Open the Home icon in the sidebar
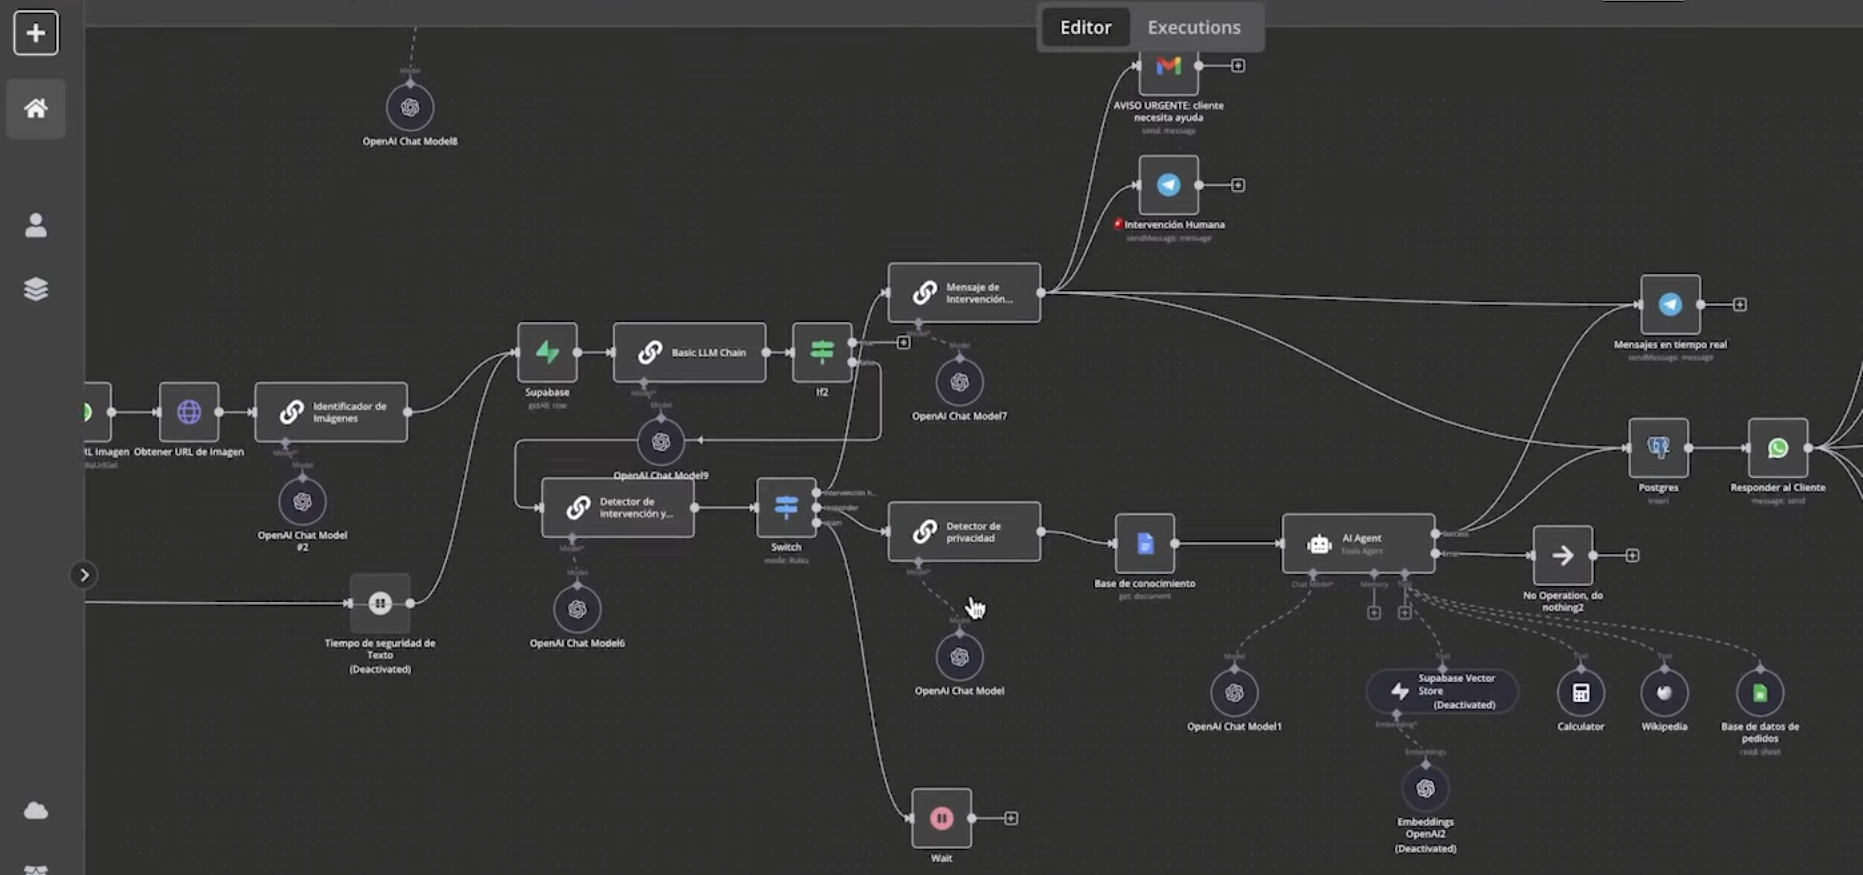This screenshot has height=875, width=1863. click(36, 108)
